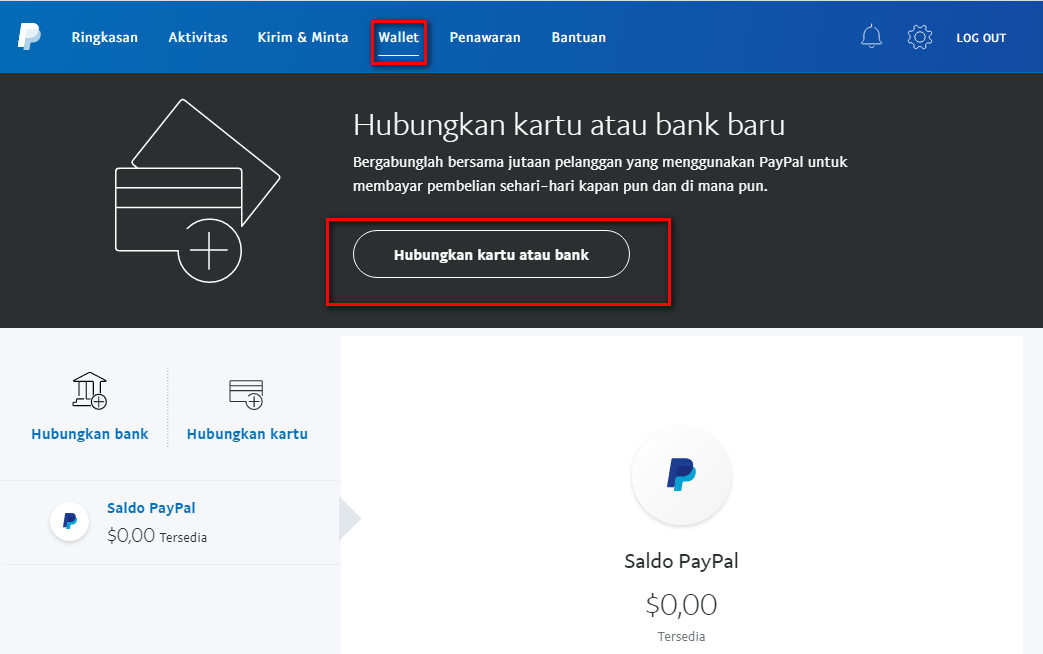This screenshot has width=1043, height=654.
Task: Open the Penawaran section
Action: [x=485, y=36]
